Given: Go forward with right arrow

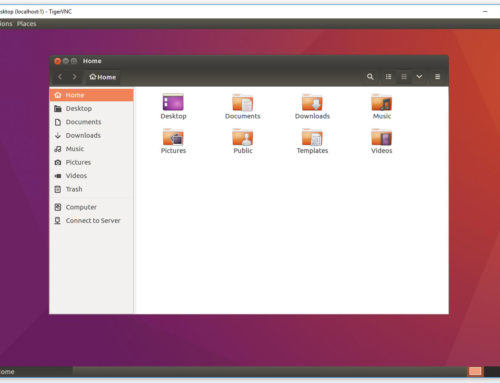Looking at the screenshot, I should point(74,77).
